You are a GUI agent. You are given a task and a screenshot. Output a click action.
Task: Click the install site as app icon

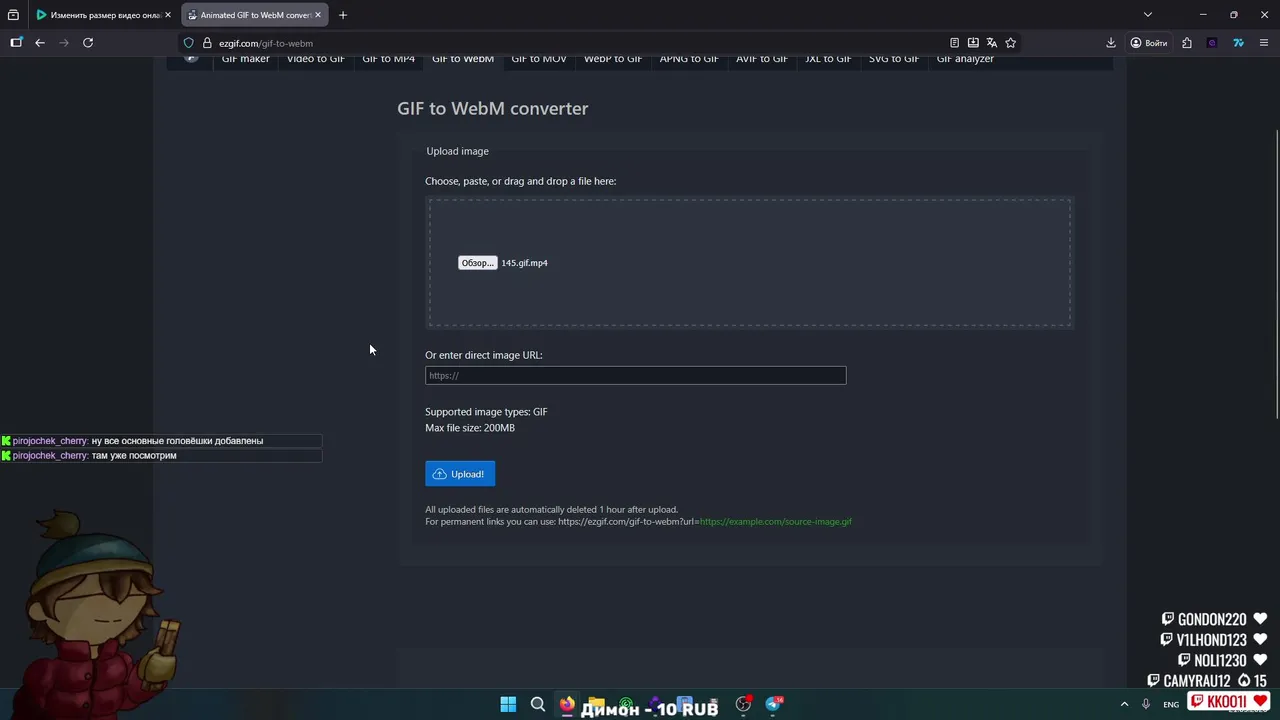click(973, 43)
